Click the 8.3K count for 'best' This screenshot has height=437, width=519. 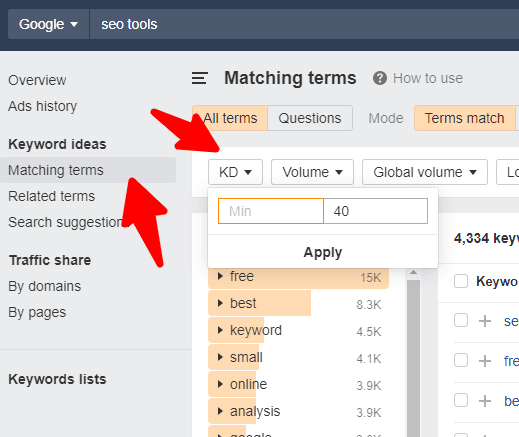(368, 305)
